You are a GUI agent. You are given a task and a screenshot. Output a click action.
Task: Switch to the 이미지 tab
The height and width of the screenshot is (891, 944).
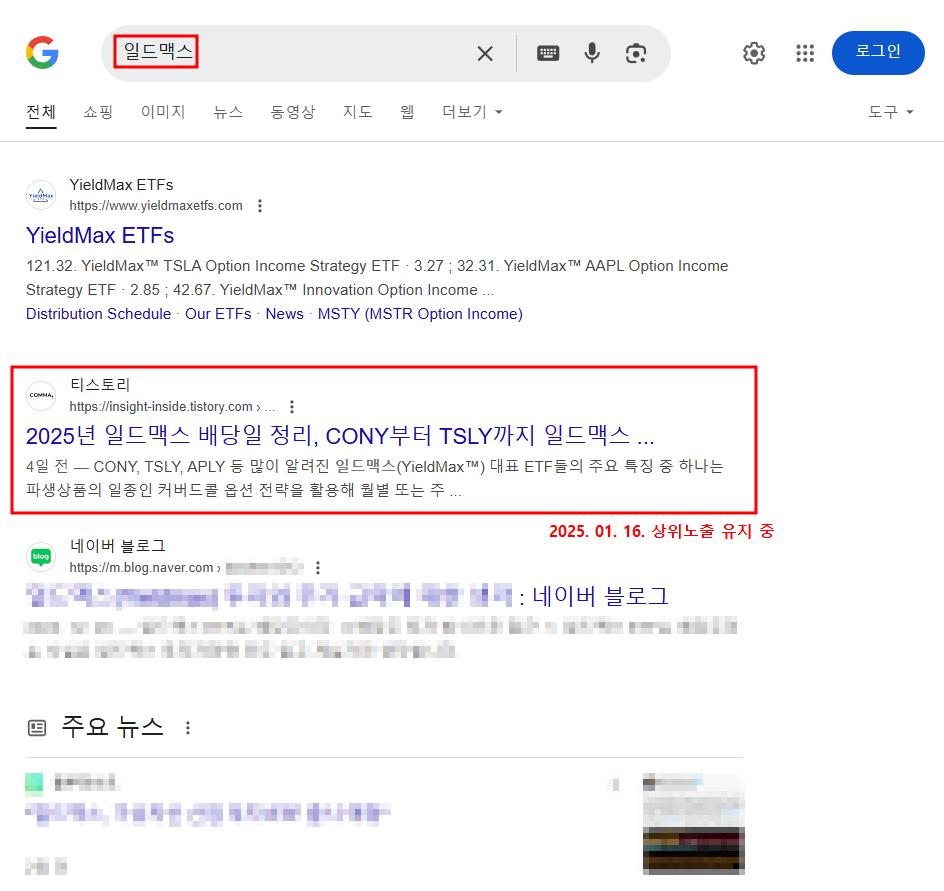tap(163, 112)
